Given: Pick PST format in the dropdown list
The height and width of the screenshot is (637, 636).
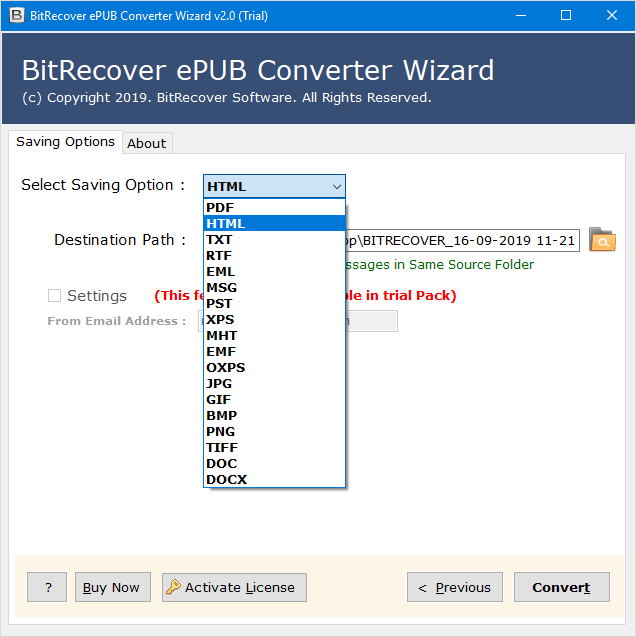Looking at the screenshot, I should pyautogui.click(x=274, y=303).
